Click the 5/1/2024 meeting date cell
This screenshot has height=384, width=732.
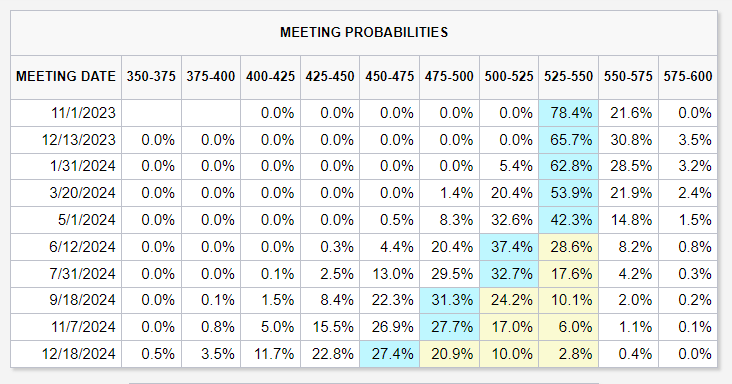(x=66, y=220)
